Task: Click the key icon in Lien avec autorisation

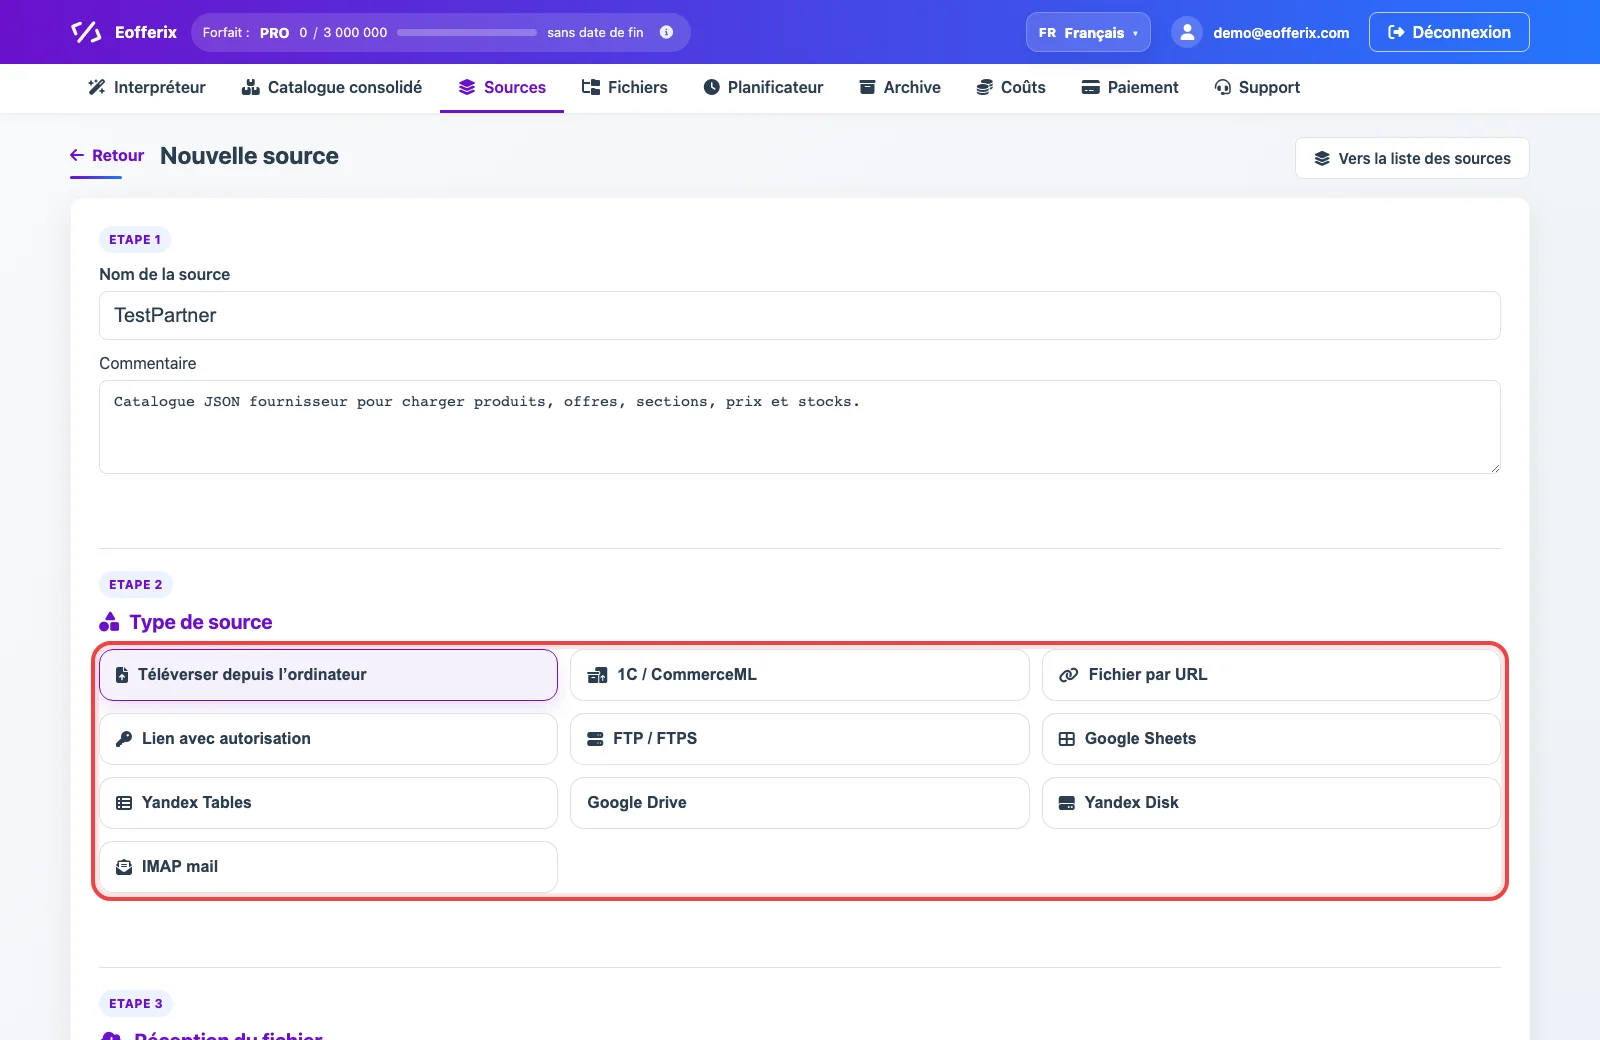Action: coord(124,739)
